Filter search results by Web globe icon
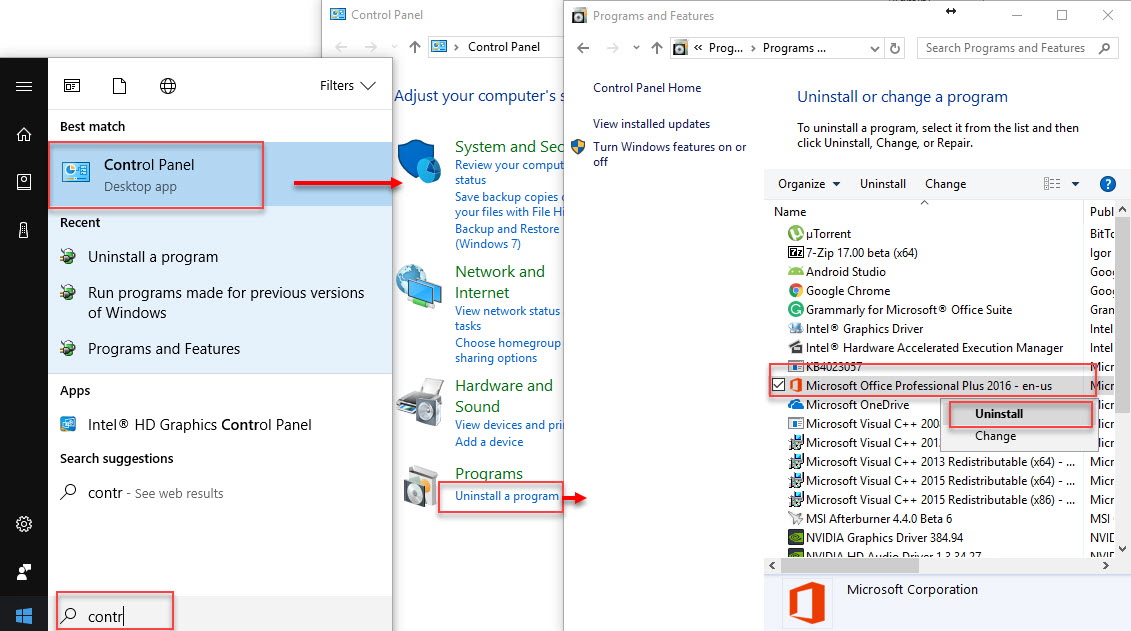This screenshot has height=631, width=1131. point(168,87)
